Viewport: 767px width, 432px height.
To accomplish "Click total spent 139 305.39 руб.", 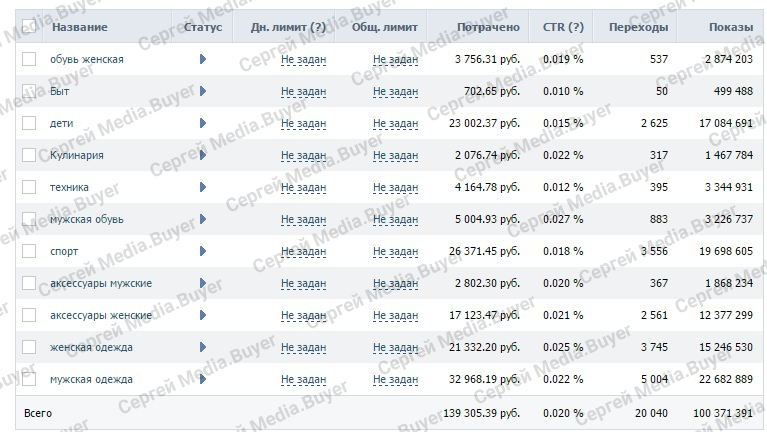I will (481, 413).
